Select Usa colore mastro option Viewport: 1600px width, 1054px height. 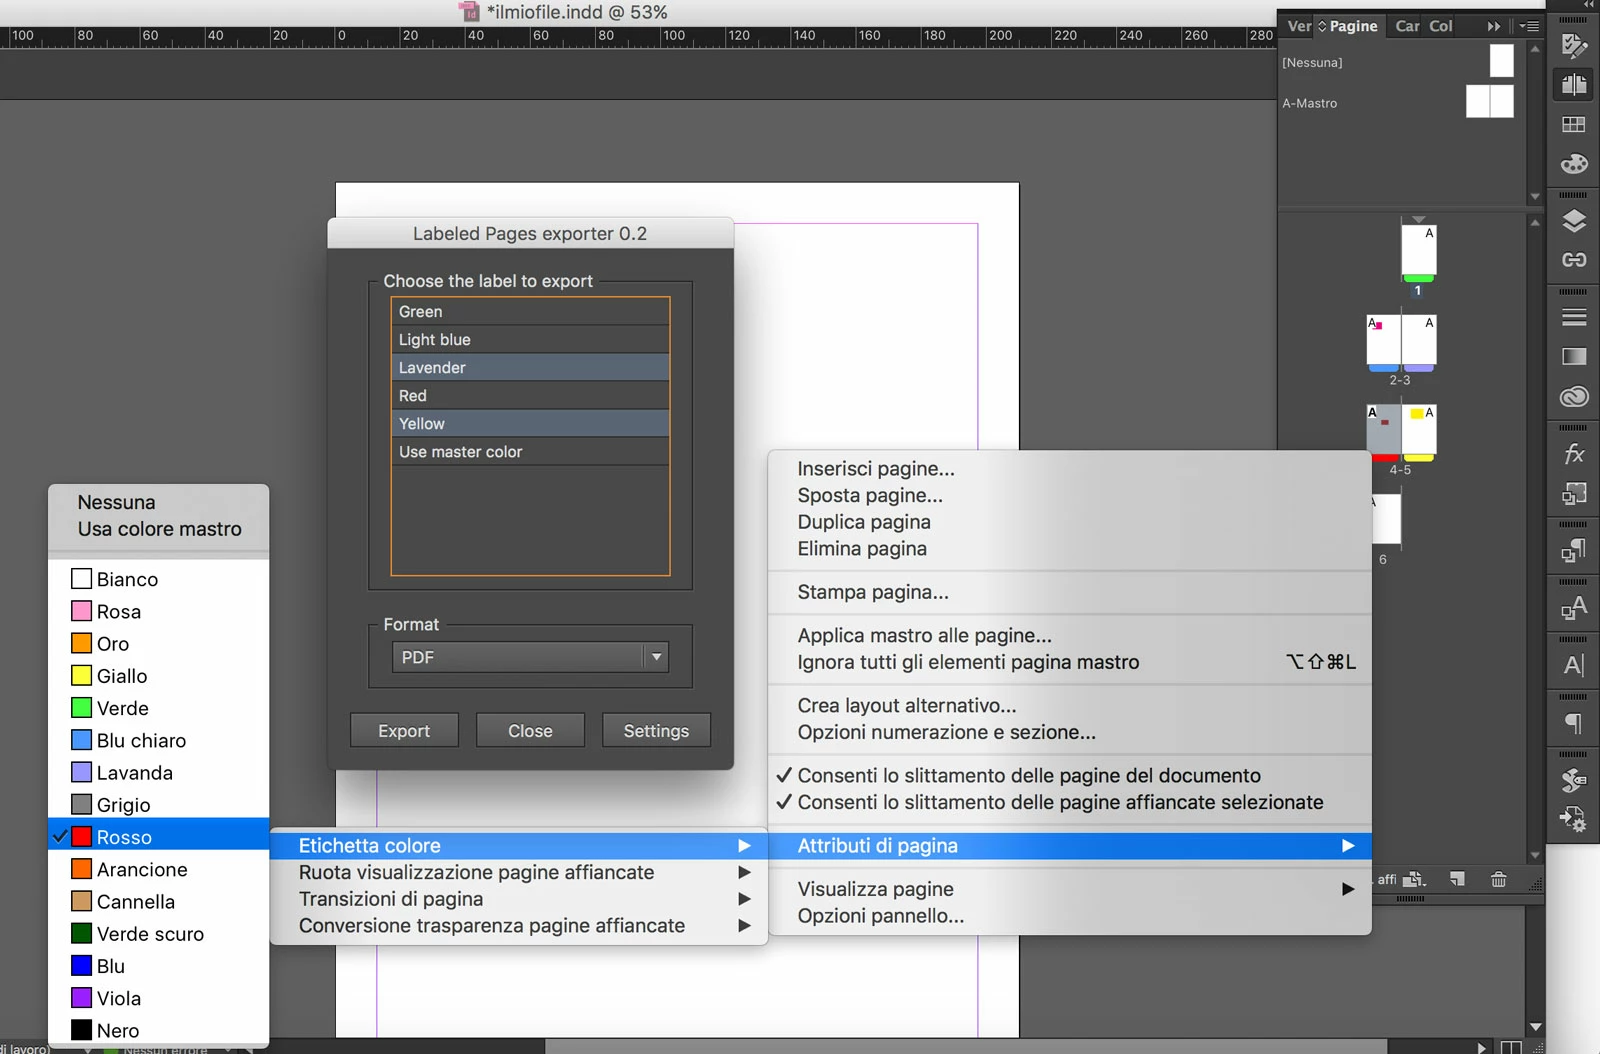(159, 529)
